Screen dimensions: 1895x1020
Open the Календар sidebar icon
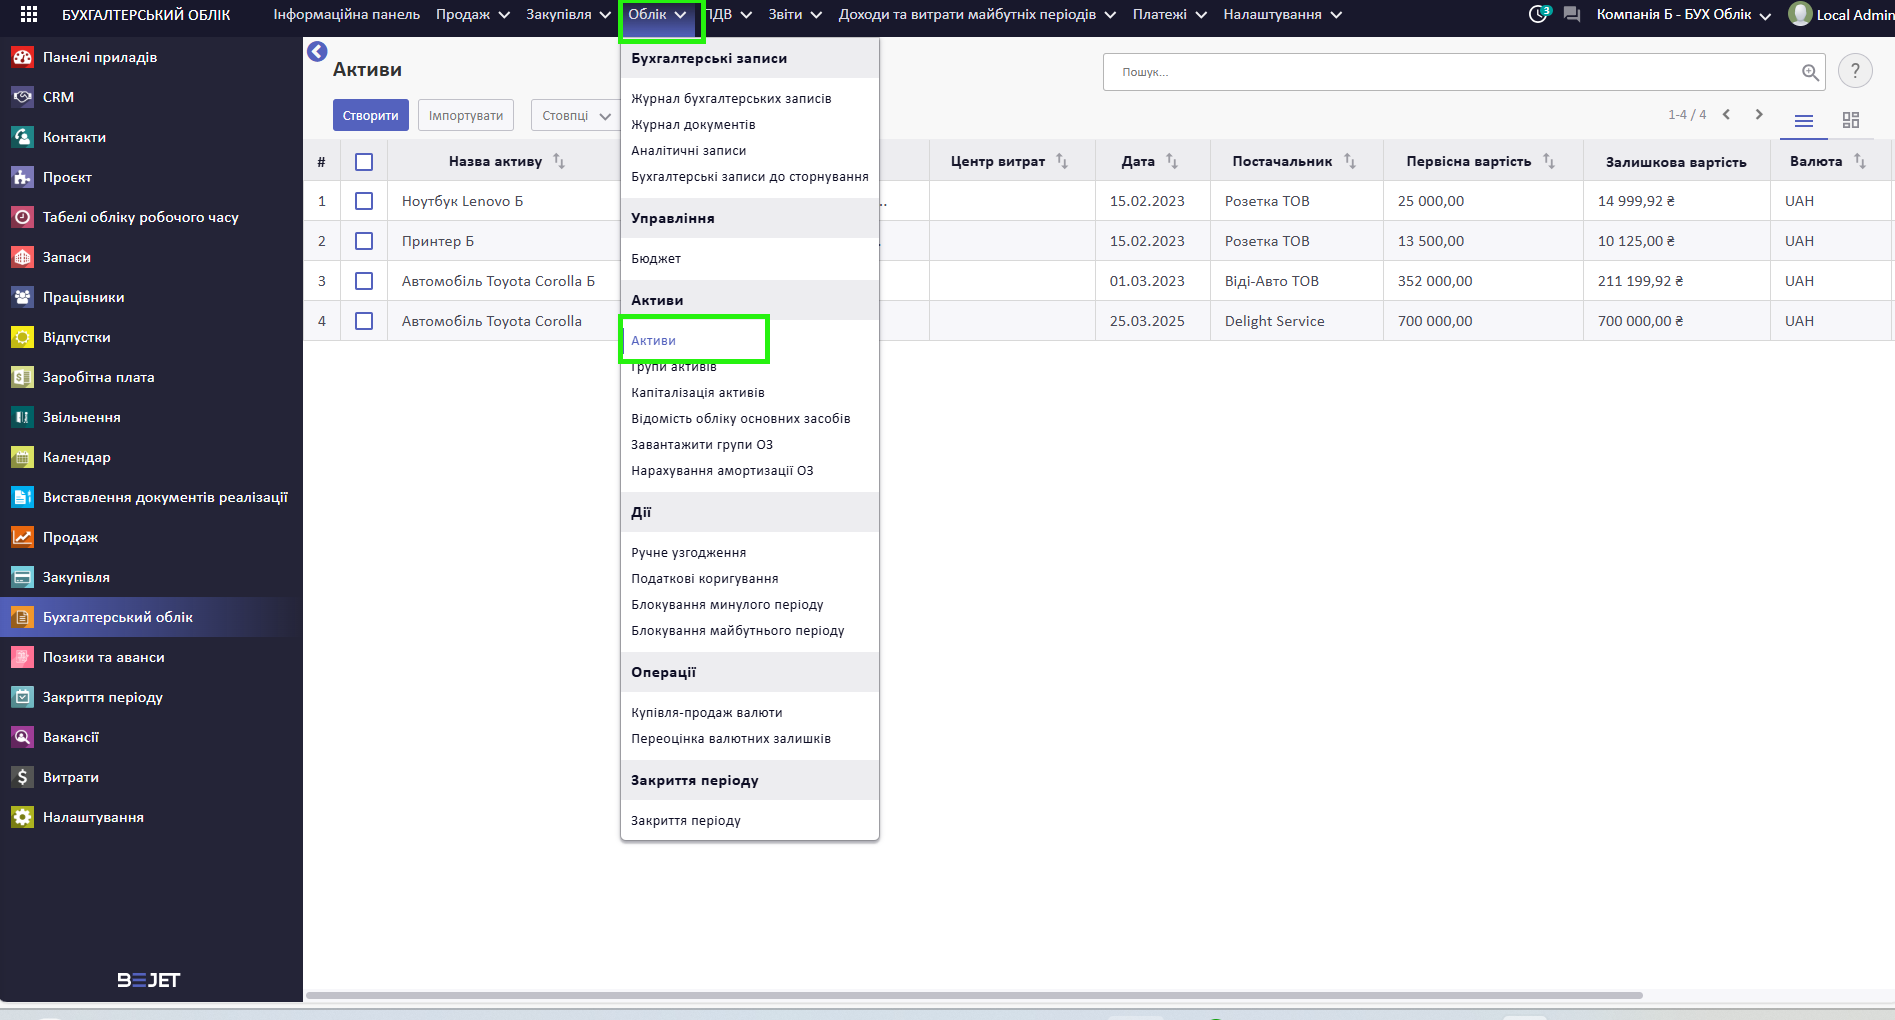(x=22, y=457)
